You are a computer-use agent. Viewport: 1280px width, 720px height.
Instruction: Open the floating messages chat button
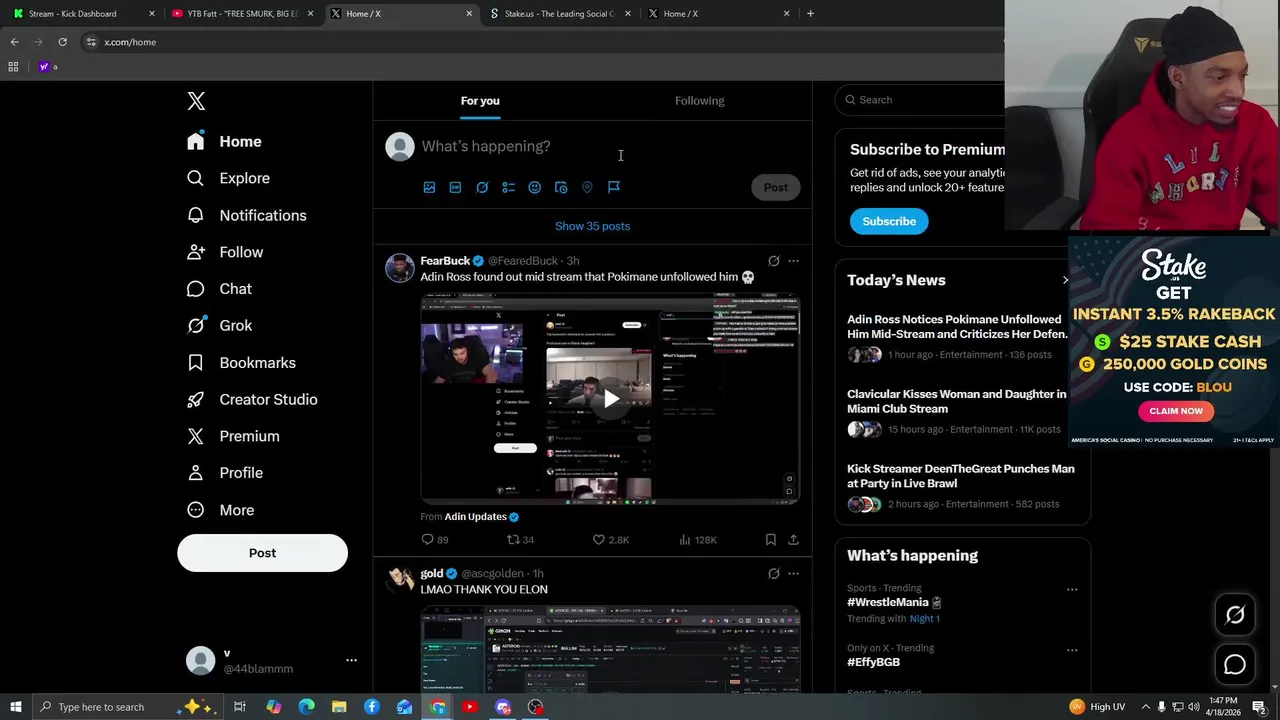1235,664
